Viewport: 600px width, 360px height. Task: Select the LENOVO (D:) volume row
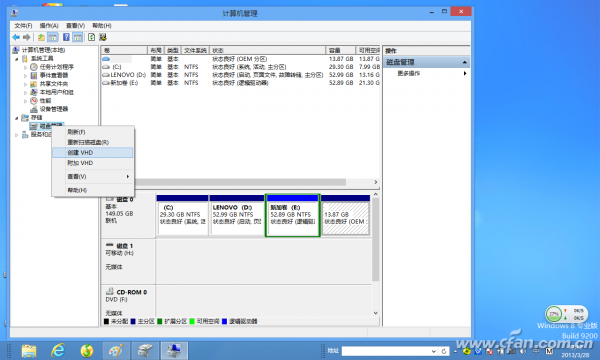pos(240,75)
